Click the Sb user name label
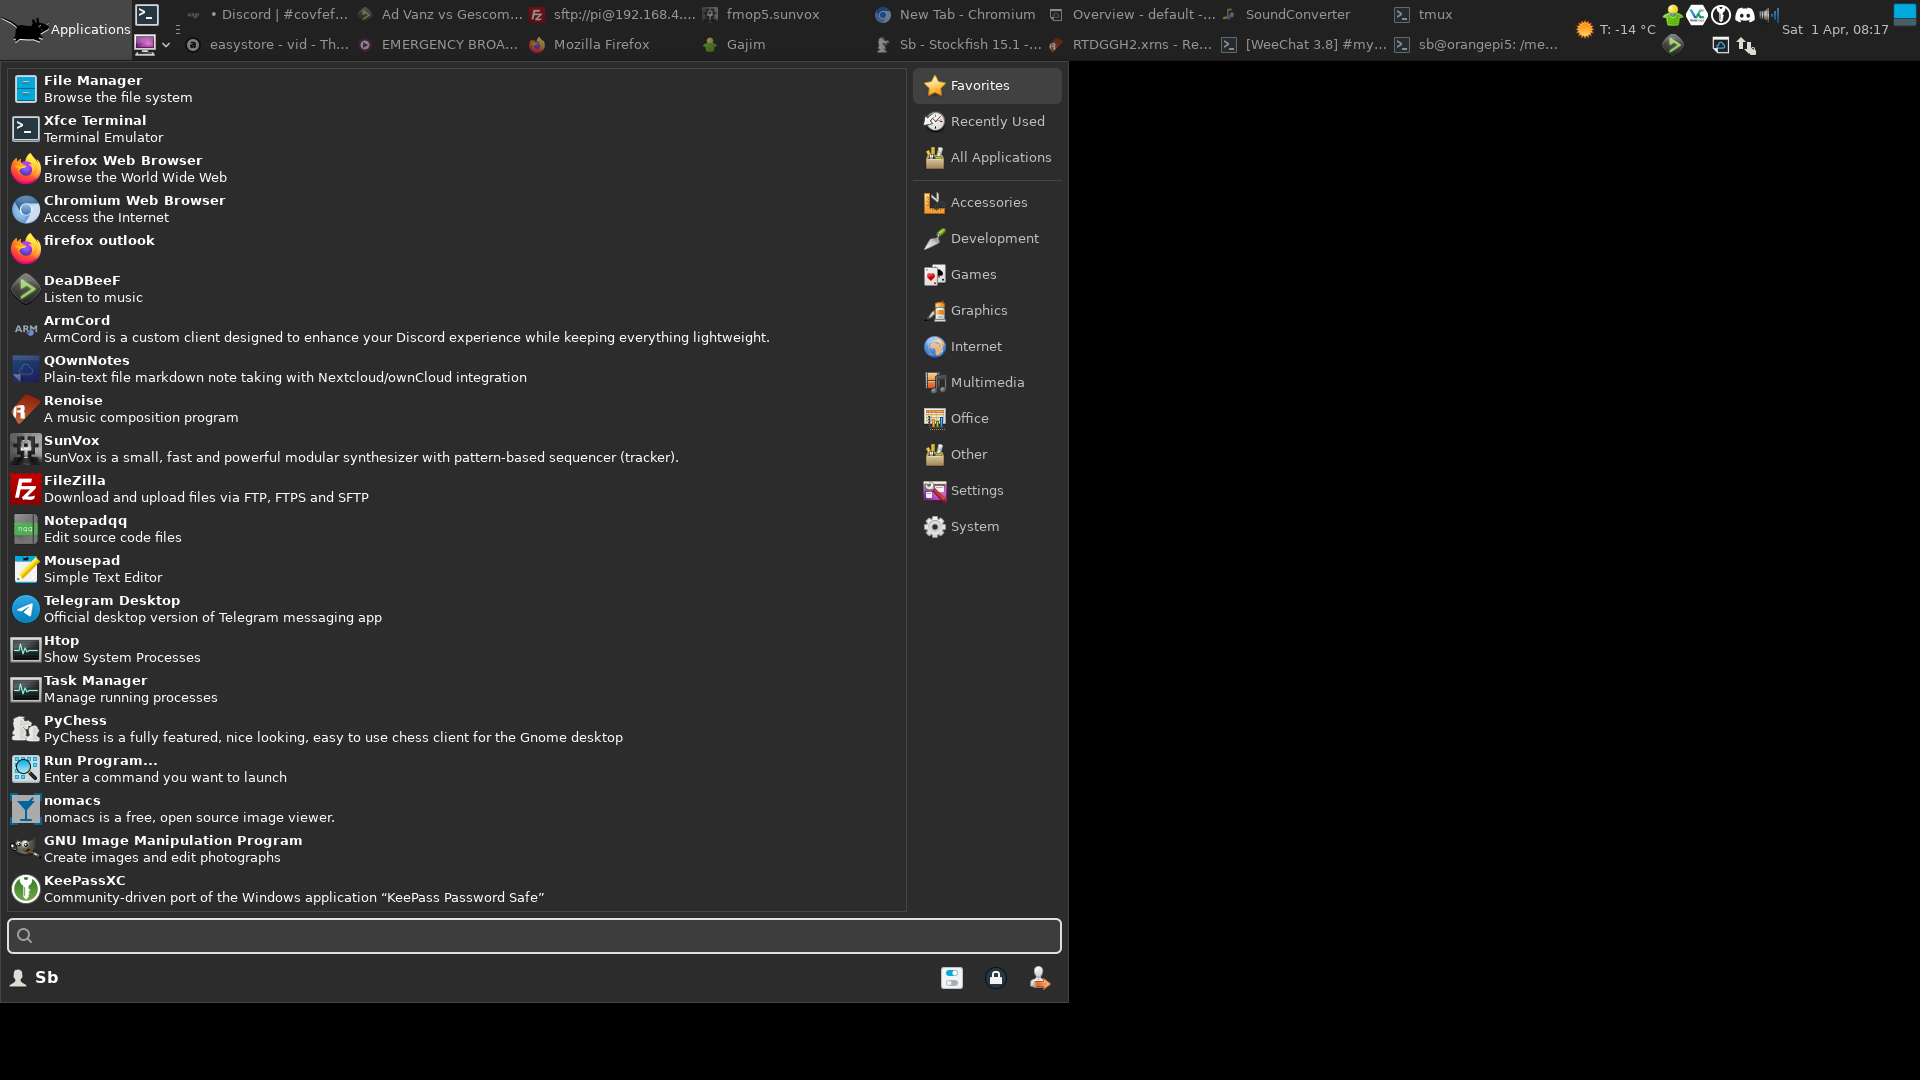Screen dimensions: 1920x1080 (47, 978)
